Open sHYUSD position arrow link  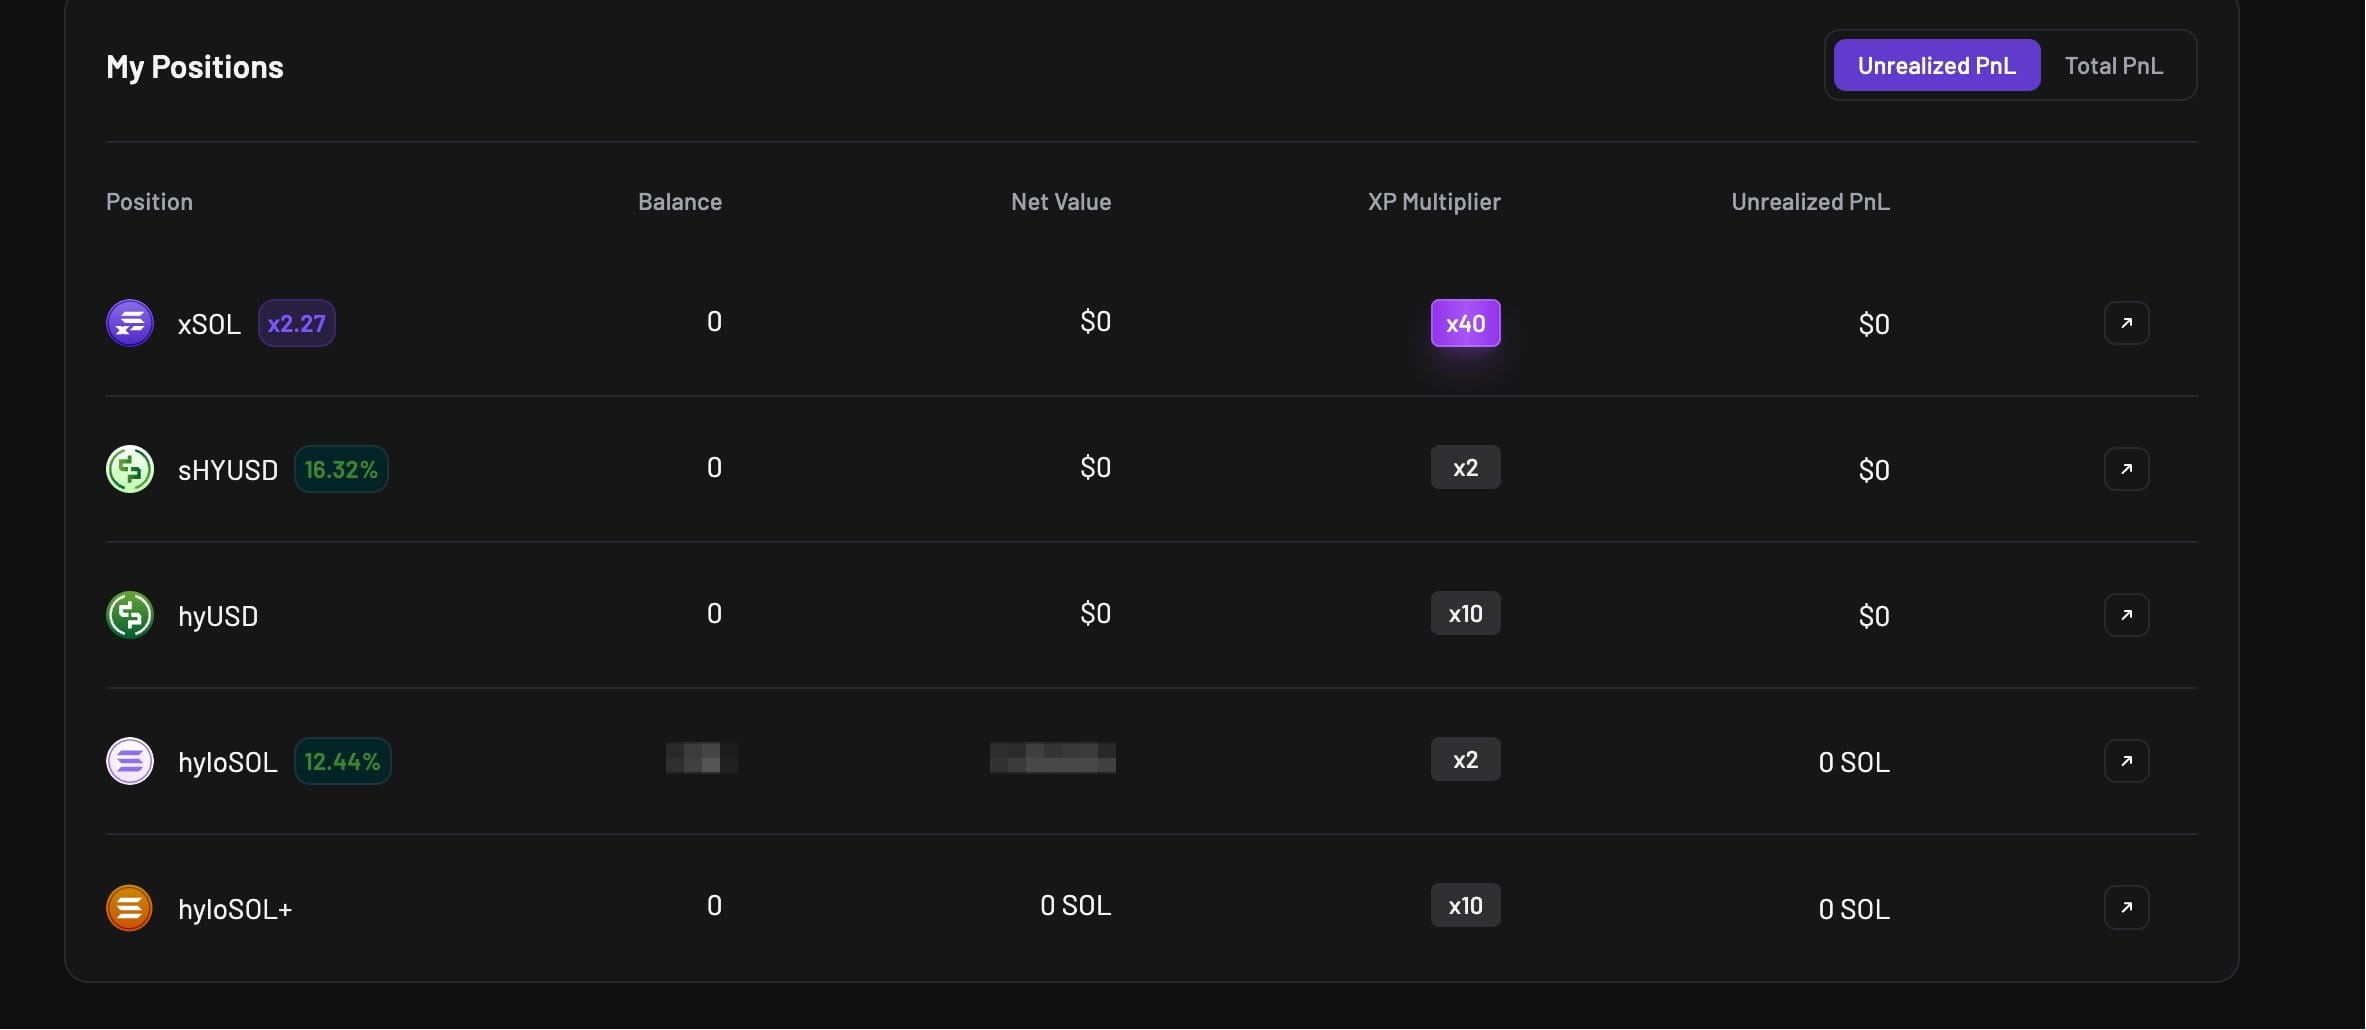point(2126,469)
